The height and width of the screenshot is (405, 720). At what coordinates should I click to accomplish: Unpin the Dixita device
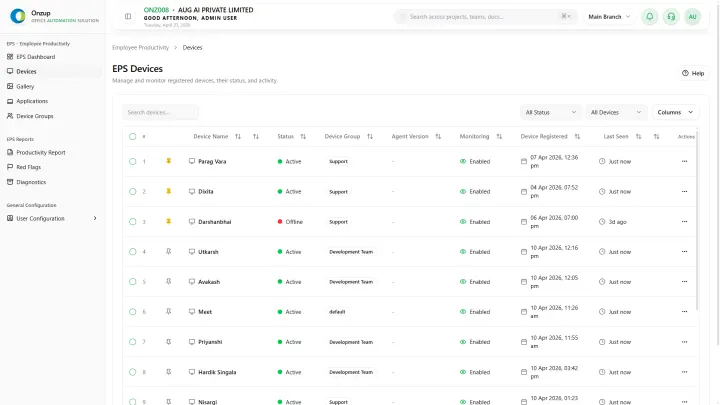pos(169,191)
